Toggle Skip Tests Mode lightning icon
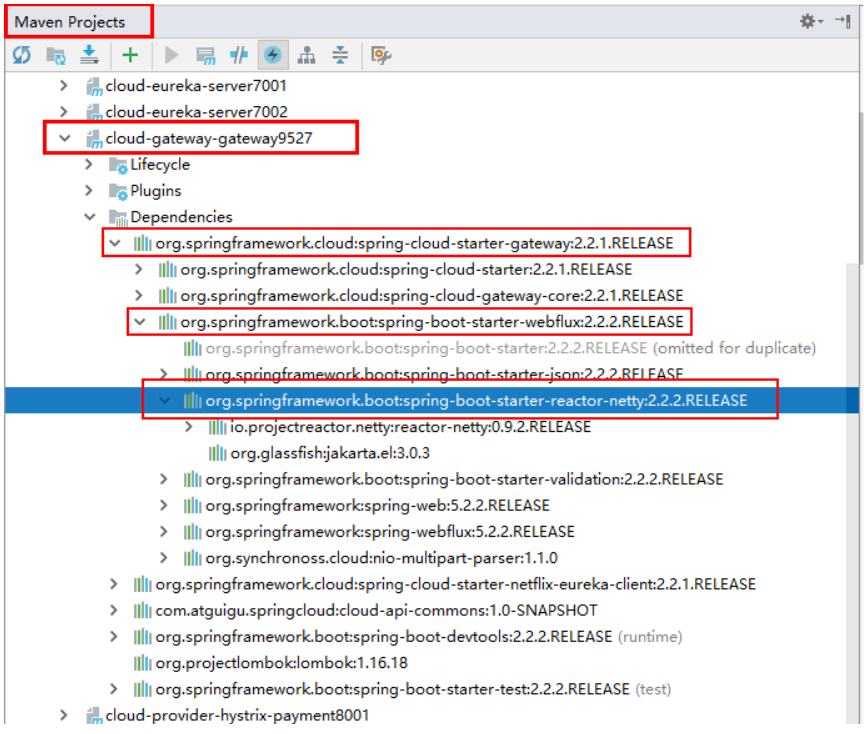The width and height of the screenshot is (864, 734). point(273,55)
